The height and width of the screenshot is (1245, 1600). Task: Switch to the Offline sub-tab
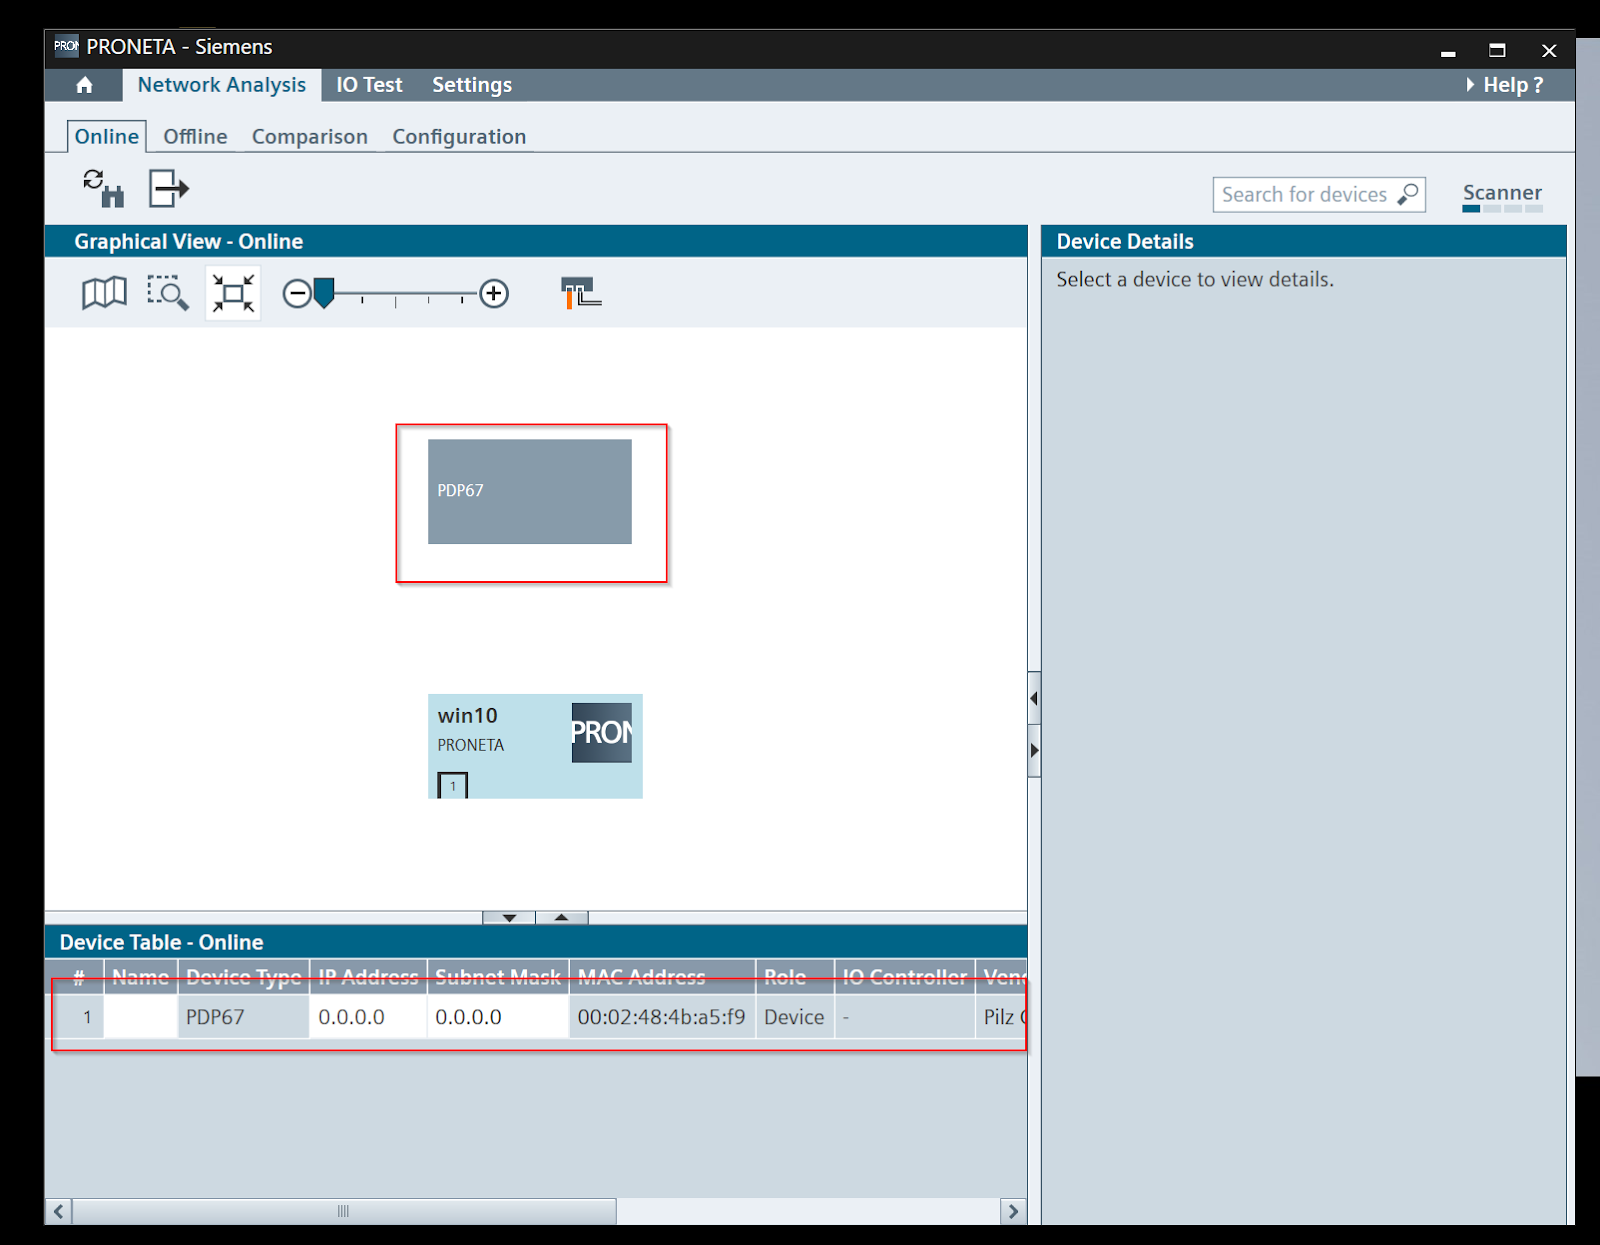click(x=195, y=137)
